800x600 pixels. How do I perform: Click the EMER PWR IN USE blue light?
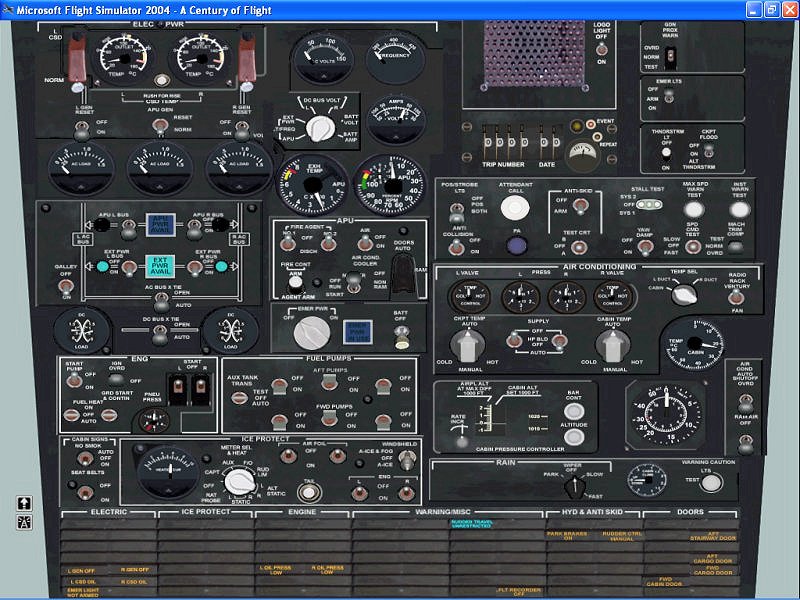pyautogui.click(x=358, y=332)
